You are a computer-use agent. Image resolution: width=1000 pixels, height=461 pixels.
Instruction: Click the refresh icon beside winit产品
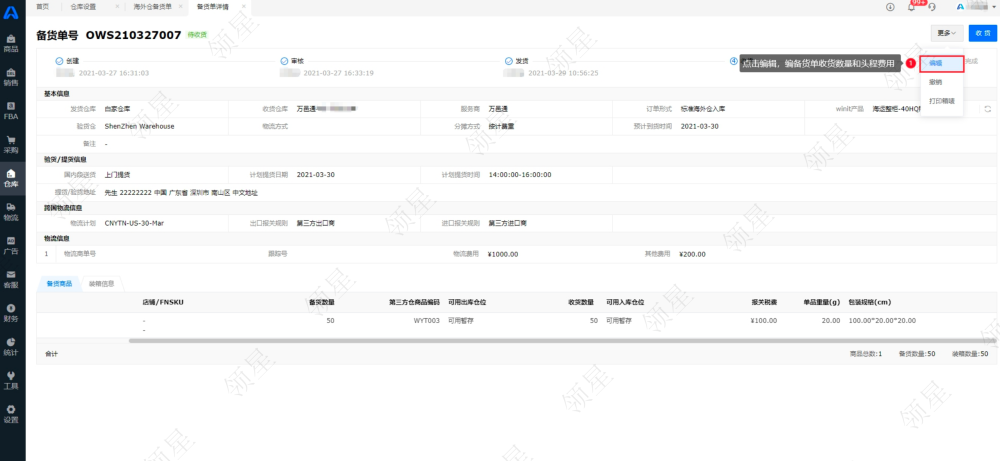pyautogui.click(x=987, y=109)
